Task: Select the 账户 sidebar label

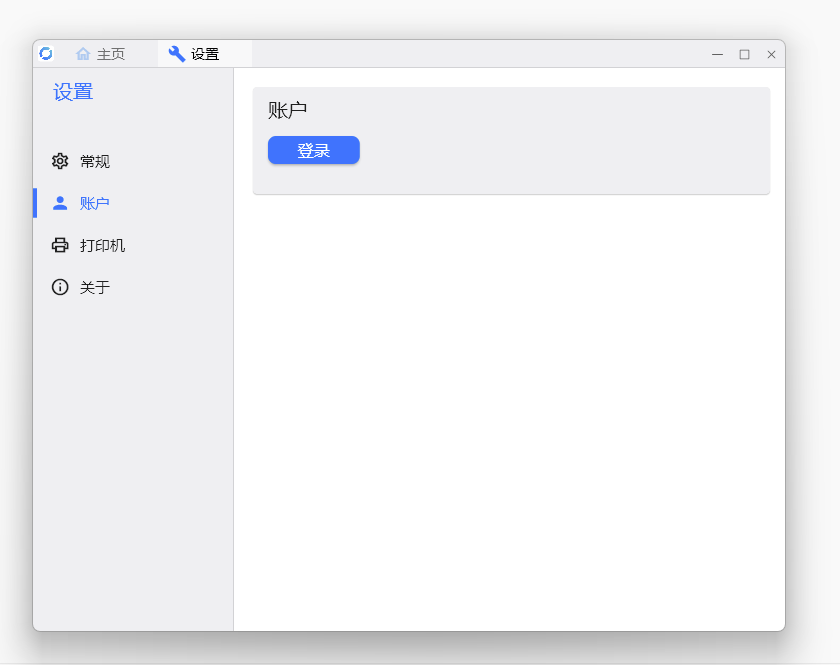Action: (x=95, y=203)
